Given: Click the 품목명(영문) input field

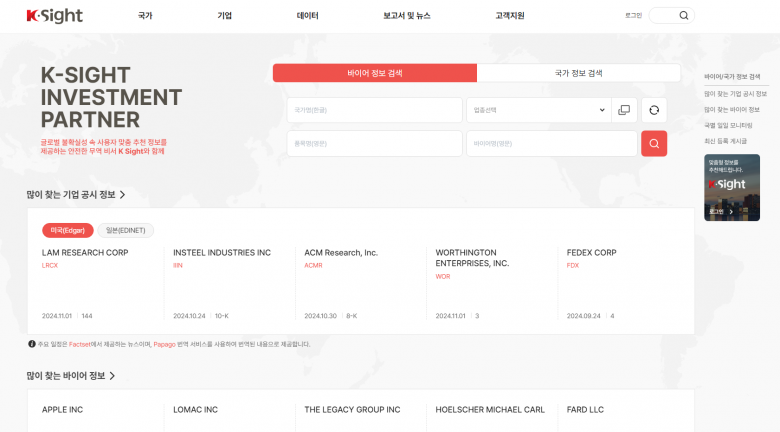Looking at the screenshot, I should 375,143.
